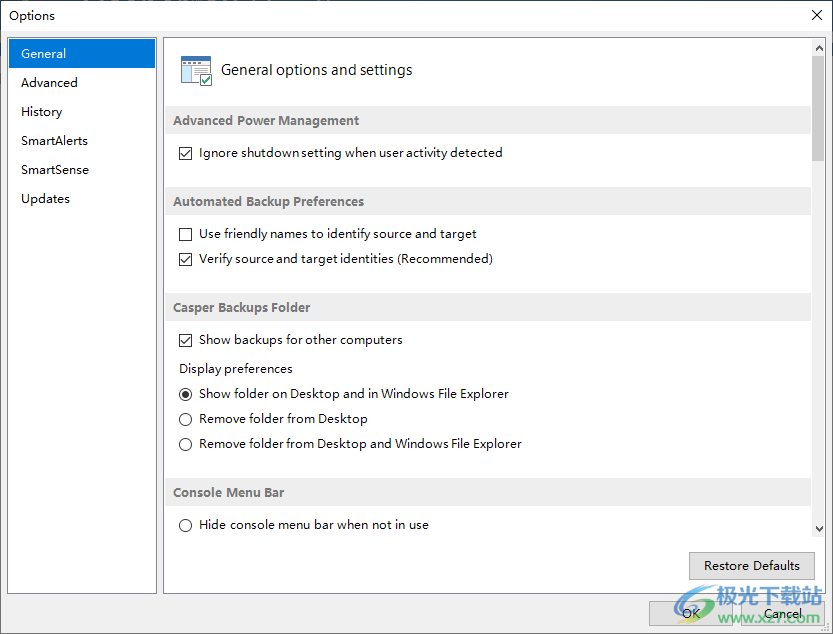
Task: Close the Options dialog window
Action: tap(816, 15)
